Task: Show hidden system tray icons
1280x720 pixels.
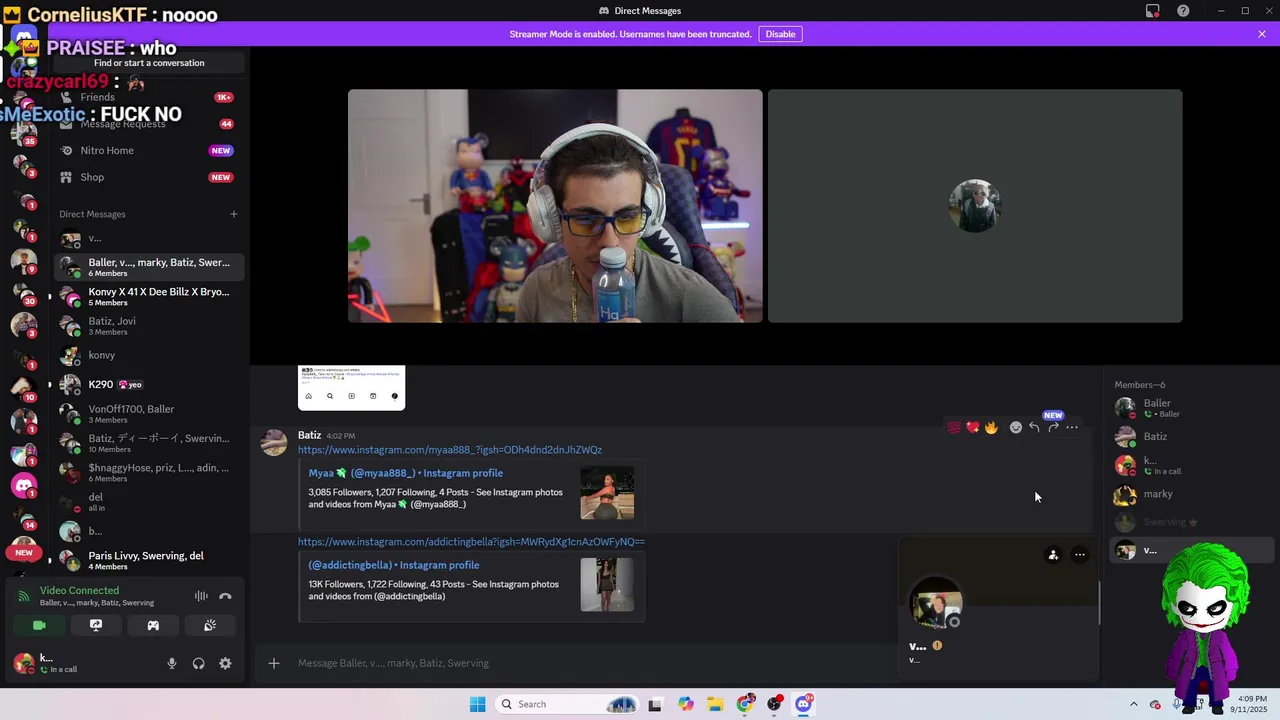Action: click(1133, 704)
